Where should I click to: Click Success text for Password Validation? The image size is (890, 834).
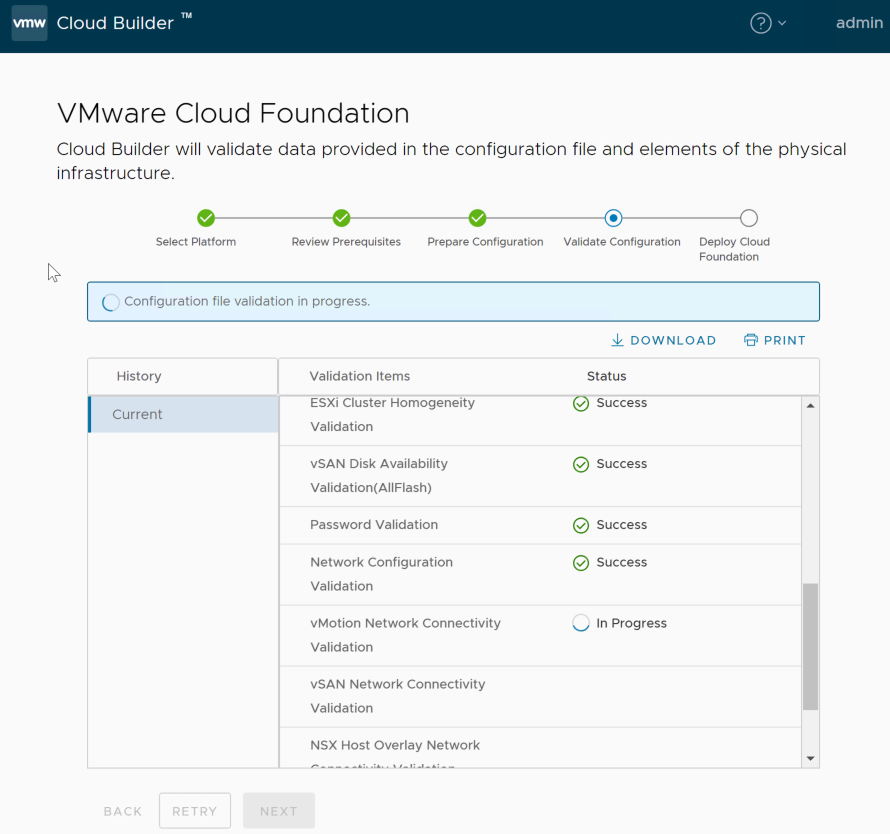click(x=622, y=525)
